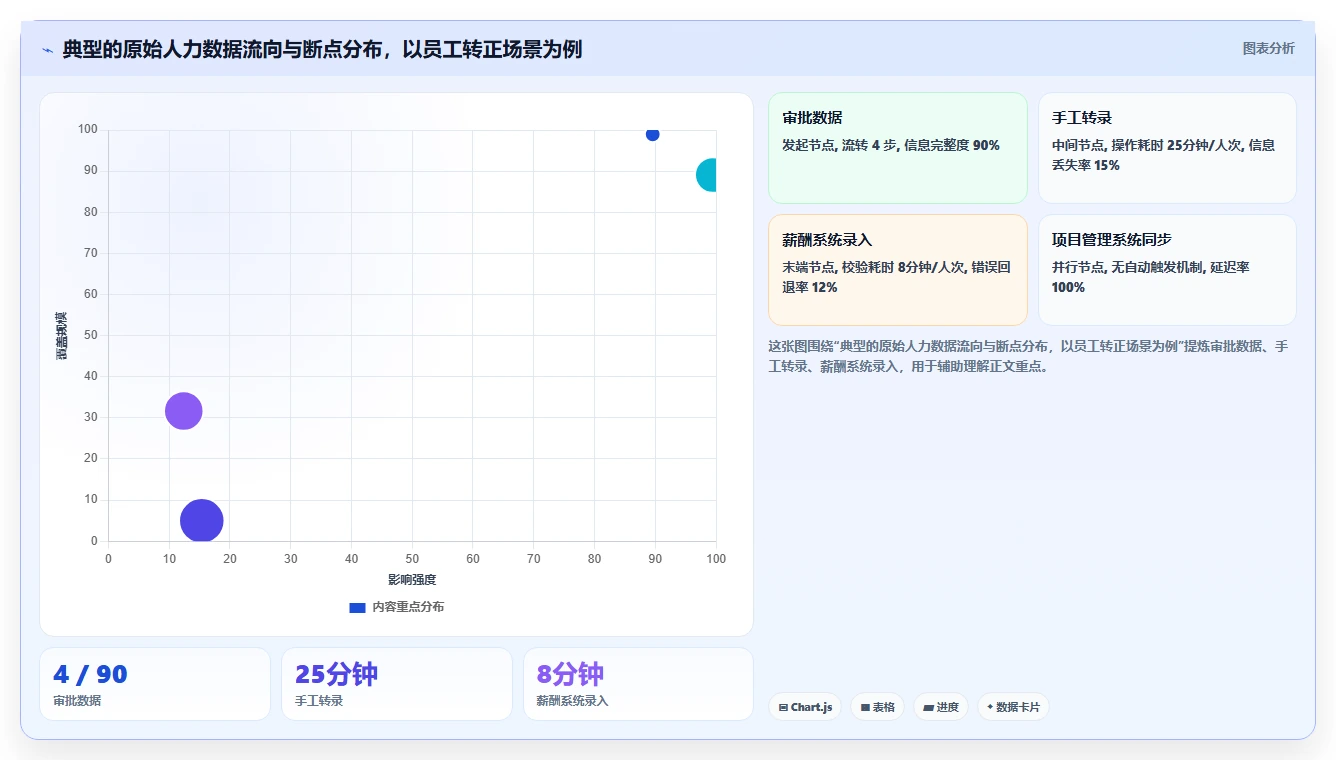Toggle the 内容重点分布 legend item
1336x760 pixels.
(396, 607)
